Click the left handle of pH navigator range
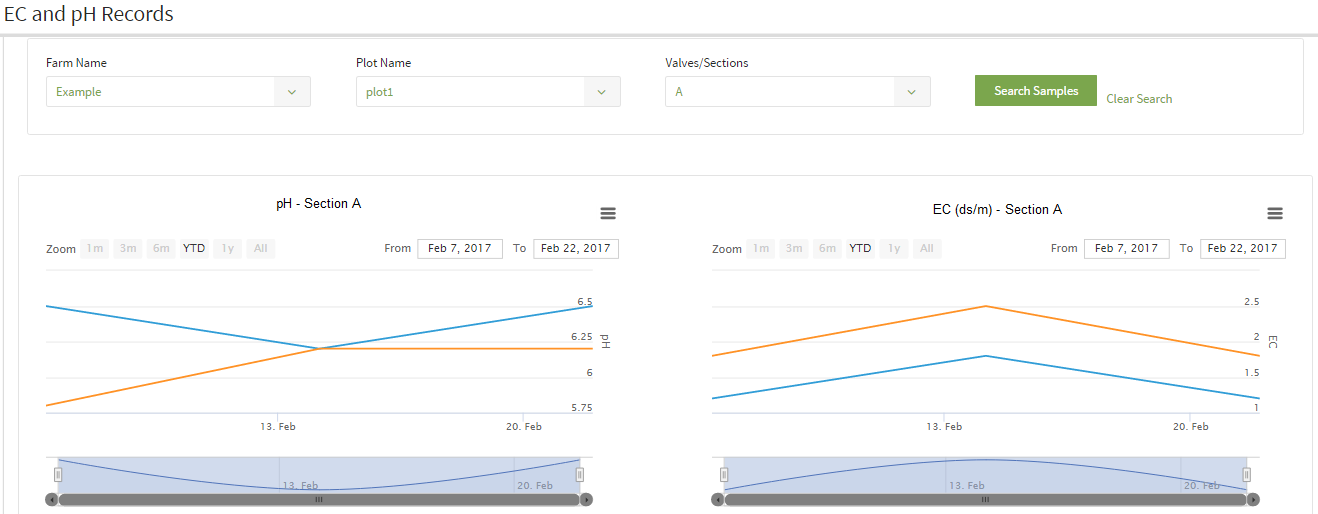 tap(58, 474)
